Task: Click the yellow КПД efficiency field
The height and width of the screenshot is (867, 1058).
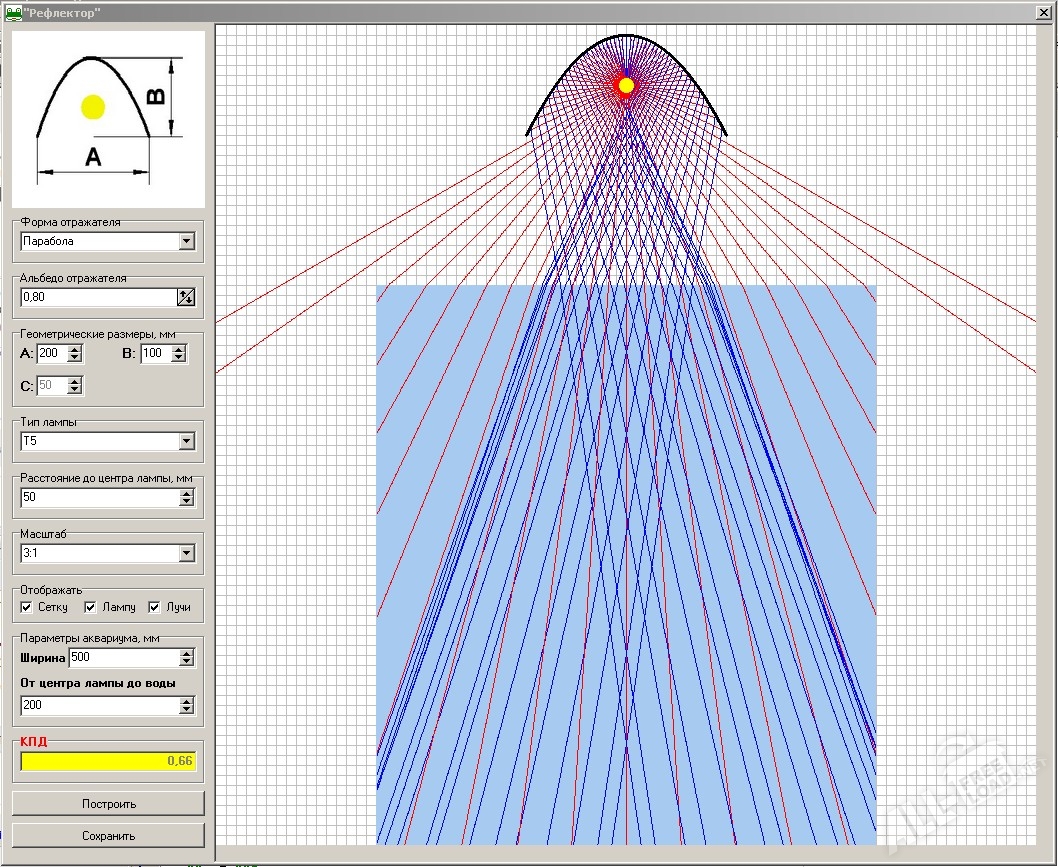Action: pyautogui.click(x=108, y=761)
